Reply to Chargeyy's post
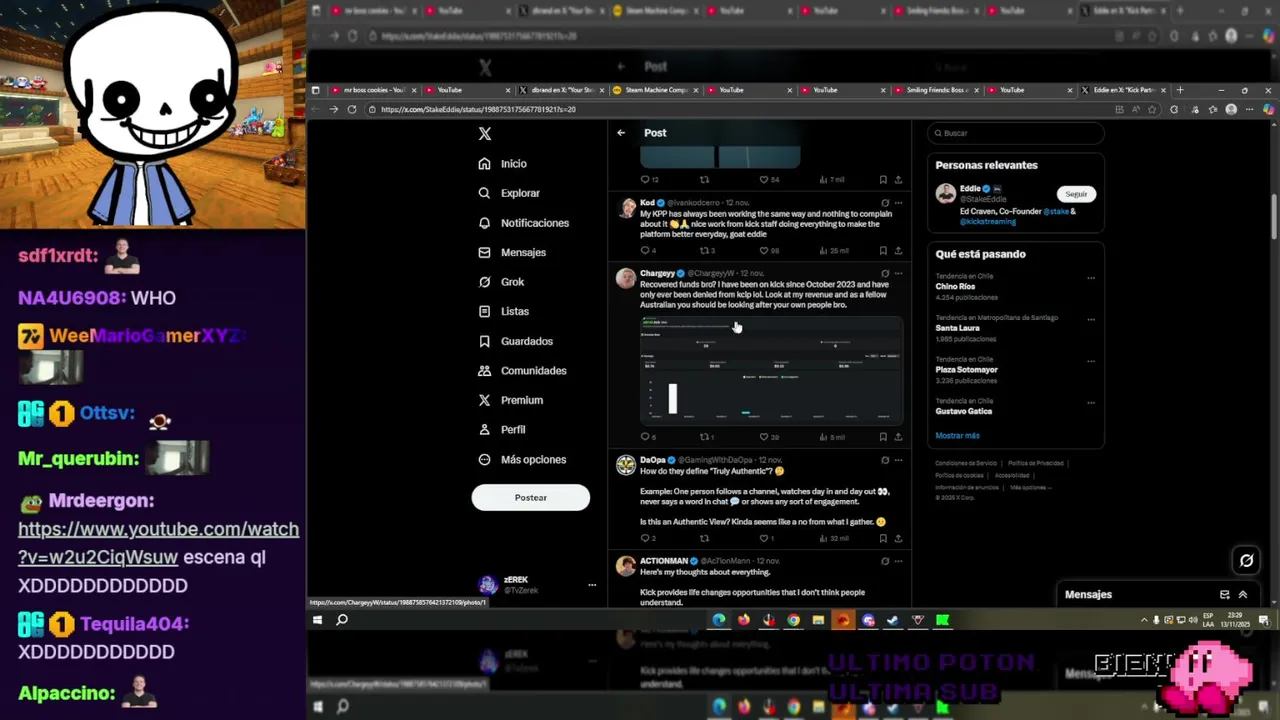 tap(646, 437)
